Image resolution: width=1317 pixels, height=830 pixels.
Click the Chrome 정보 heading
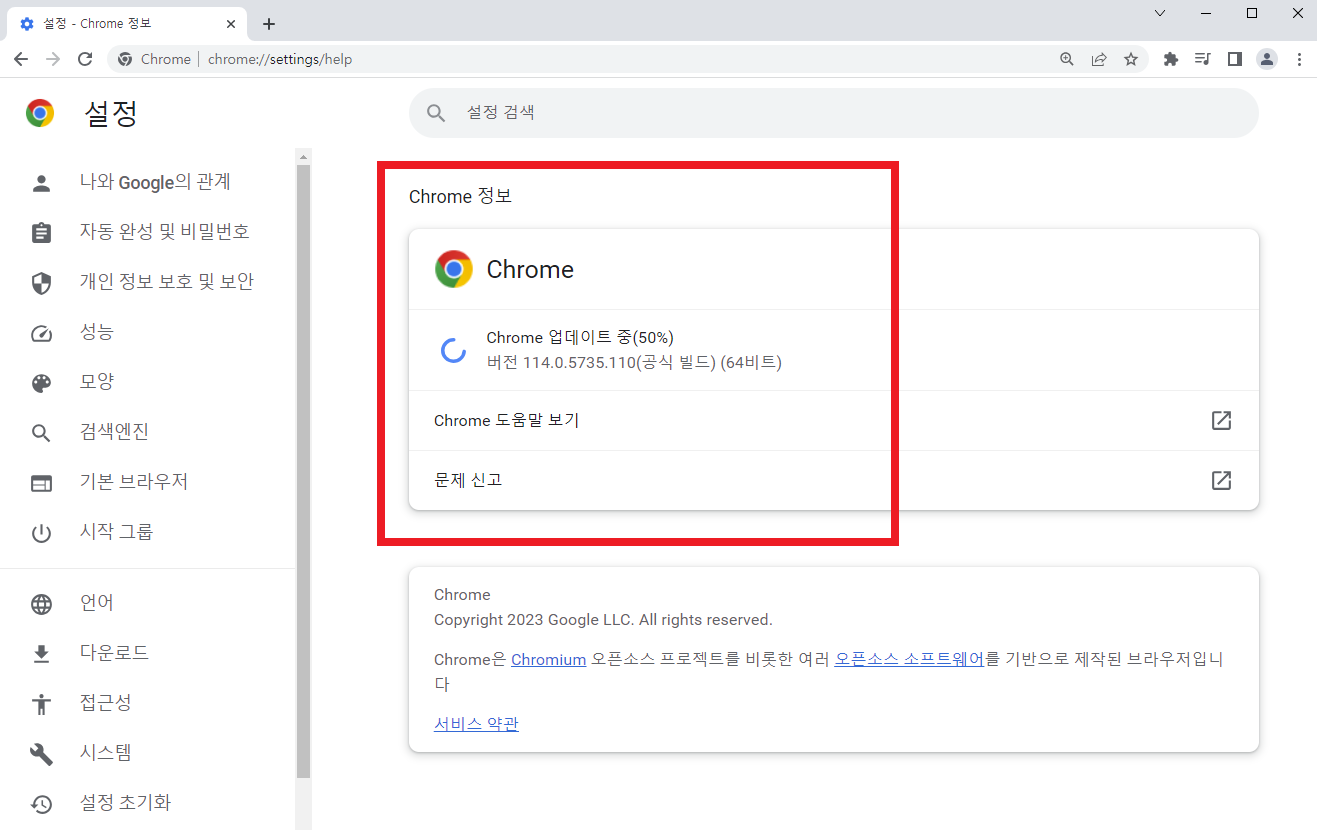[x=460, y=196]
